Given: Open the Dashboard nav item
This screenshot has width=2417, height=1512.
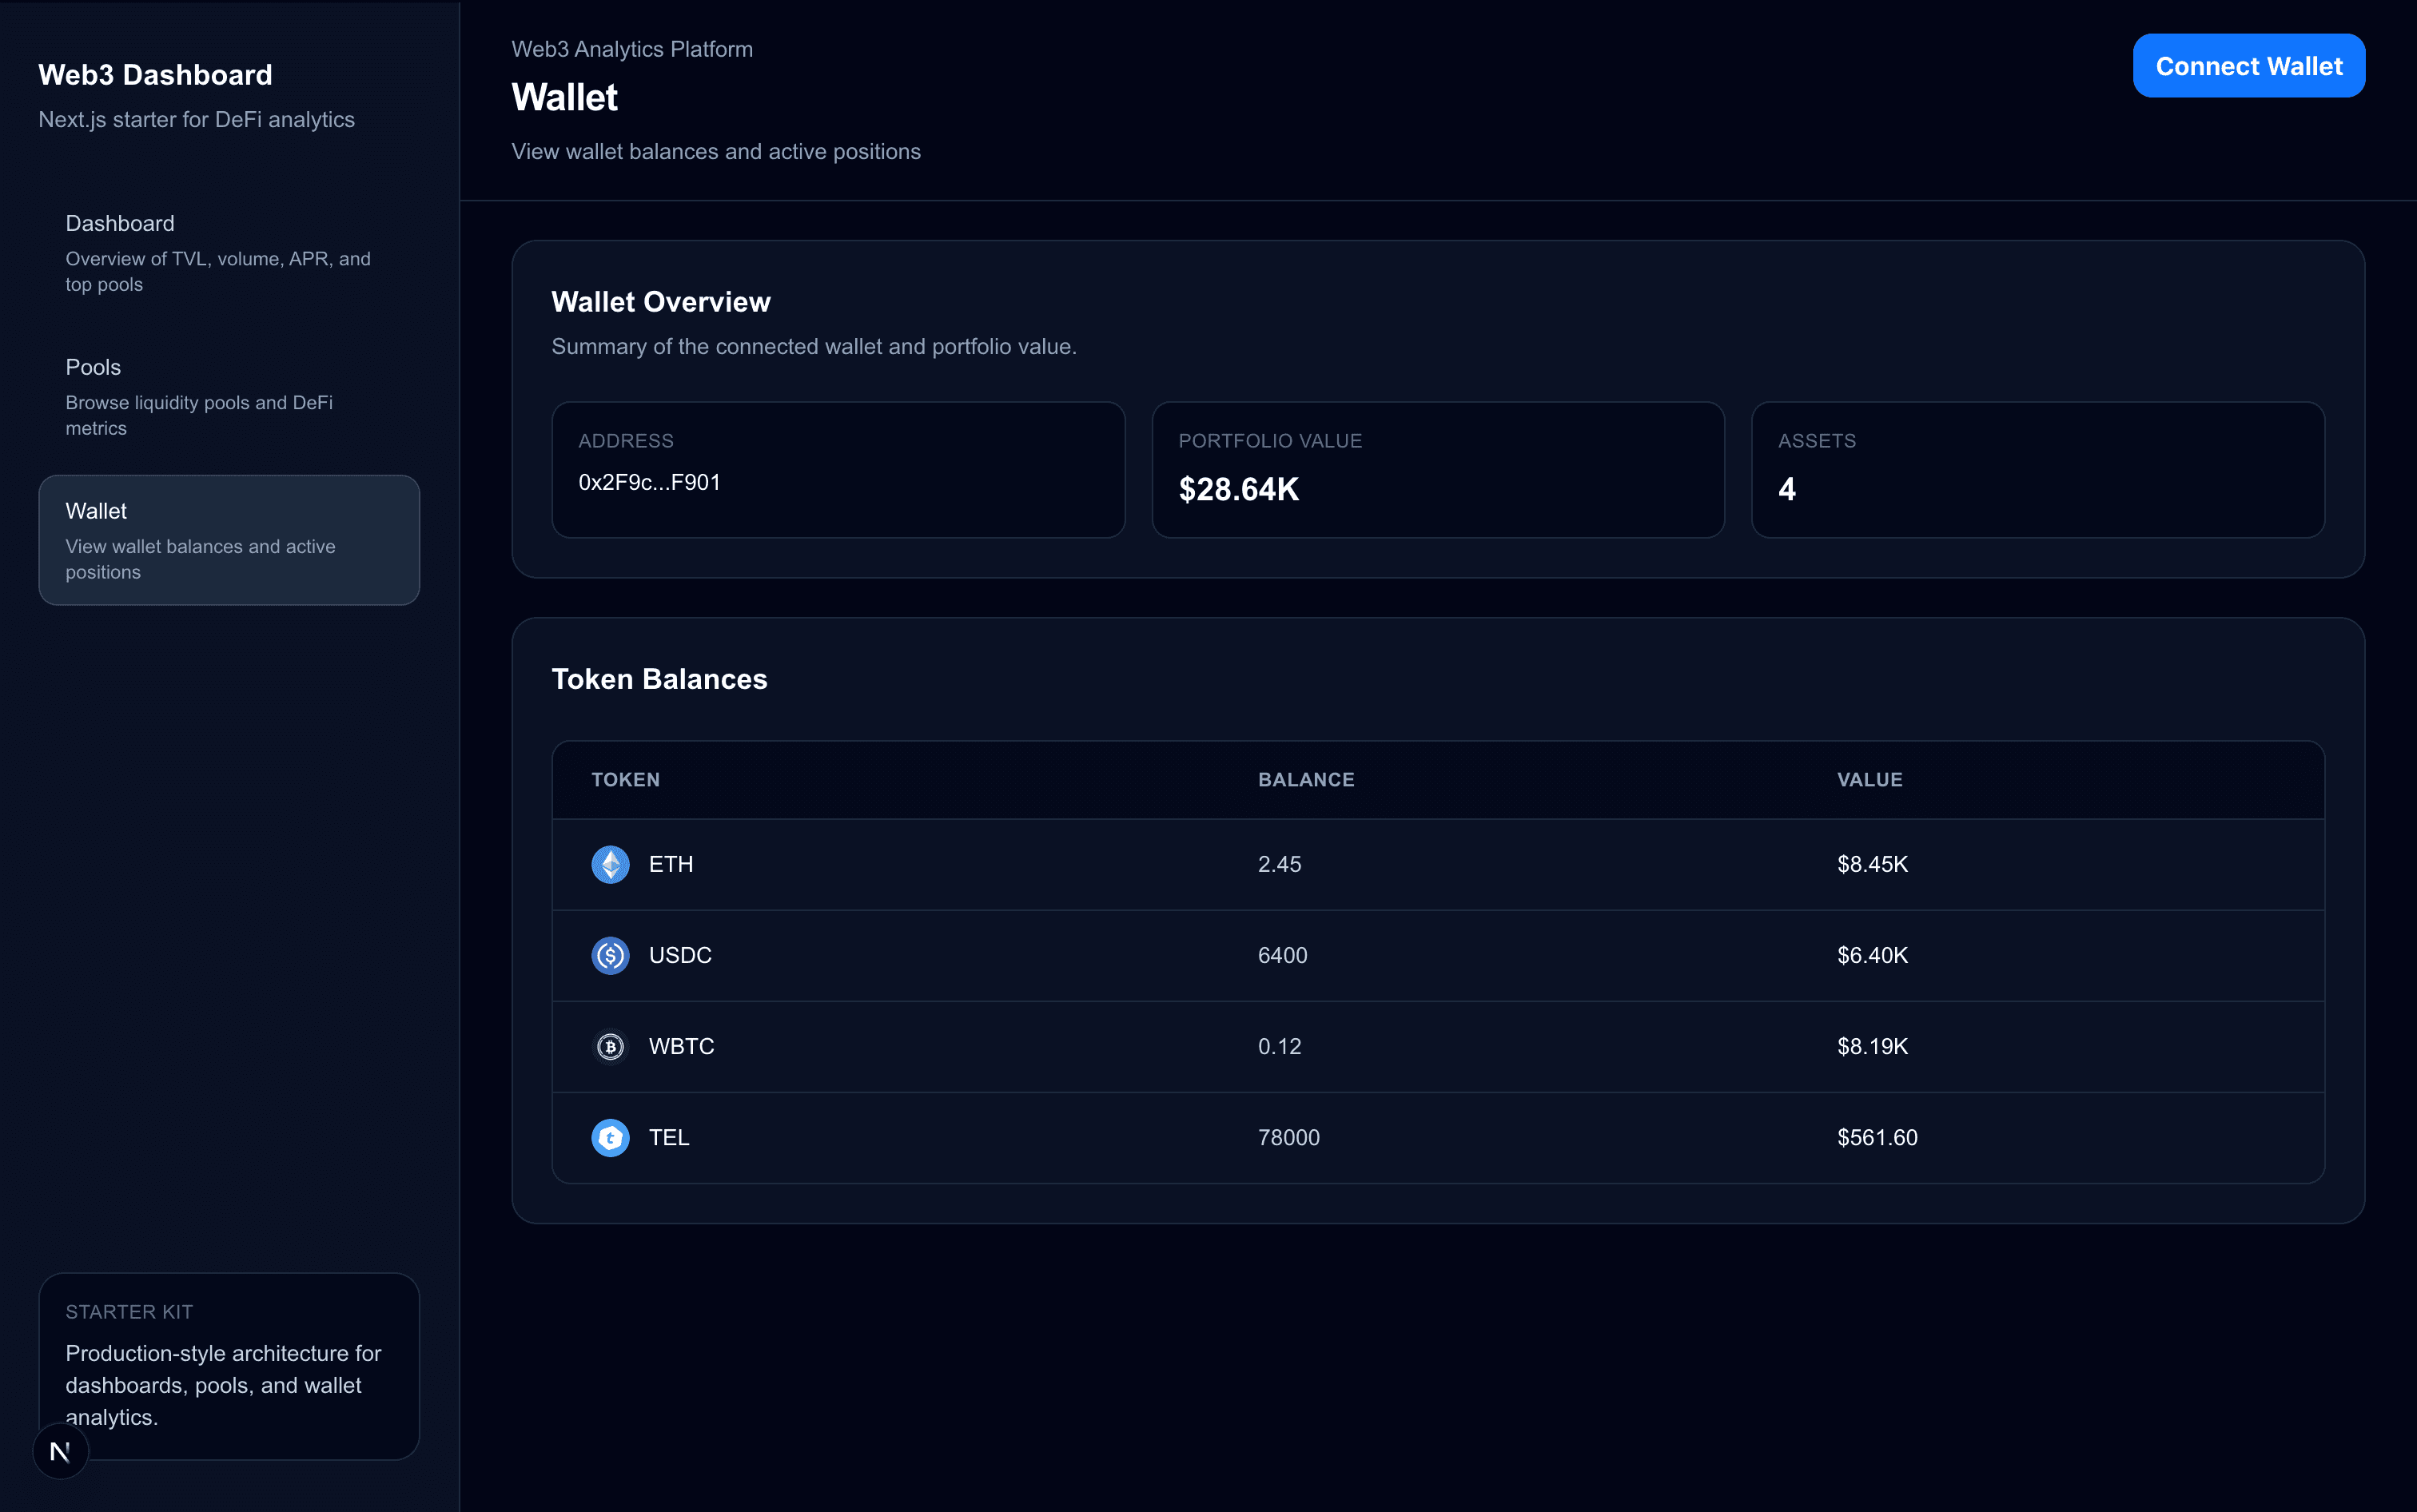Looking at the screenshot, I should pyautogui.click(x=229, y=252).
